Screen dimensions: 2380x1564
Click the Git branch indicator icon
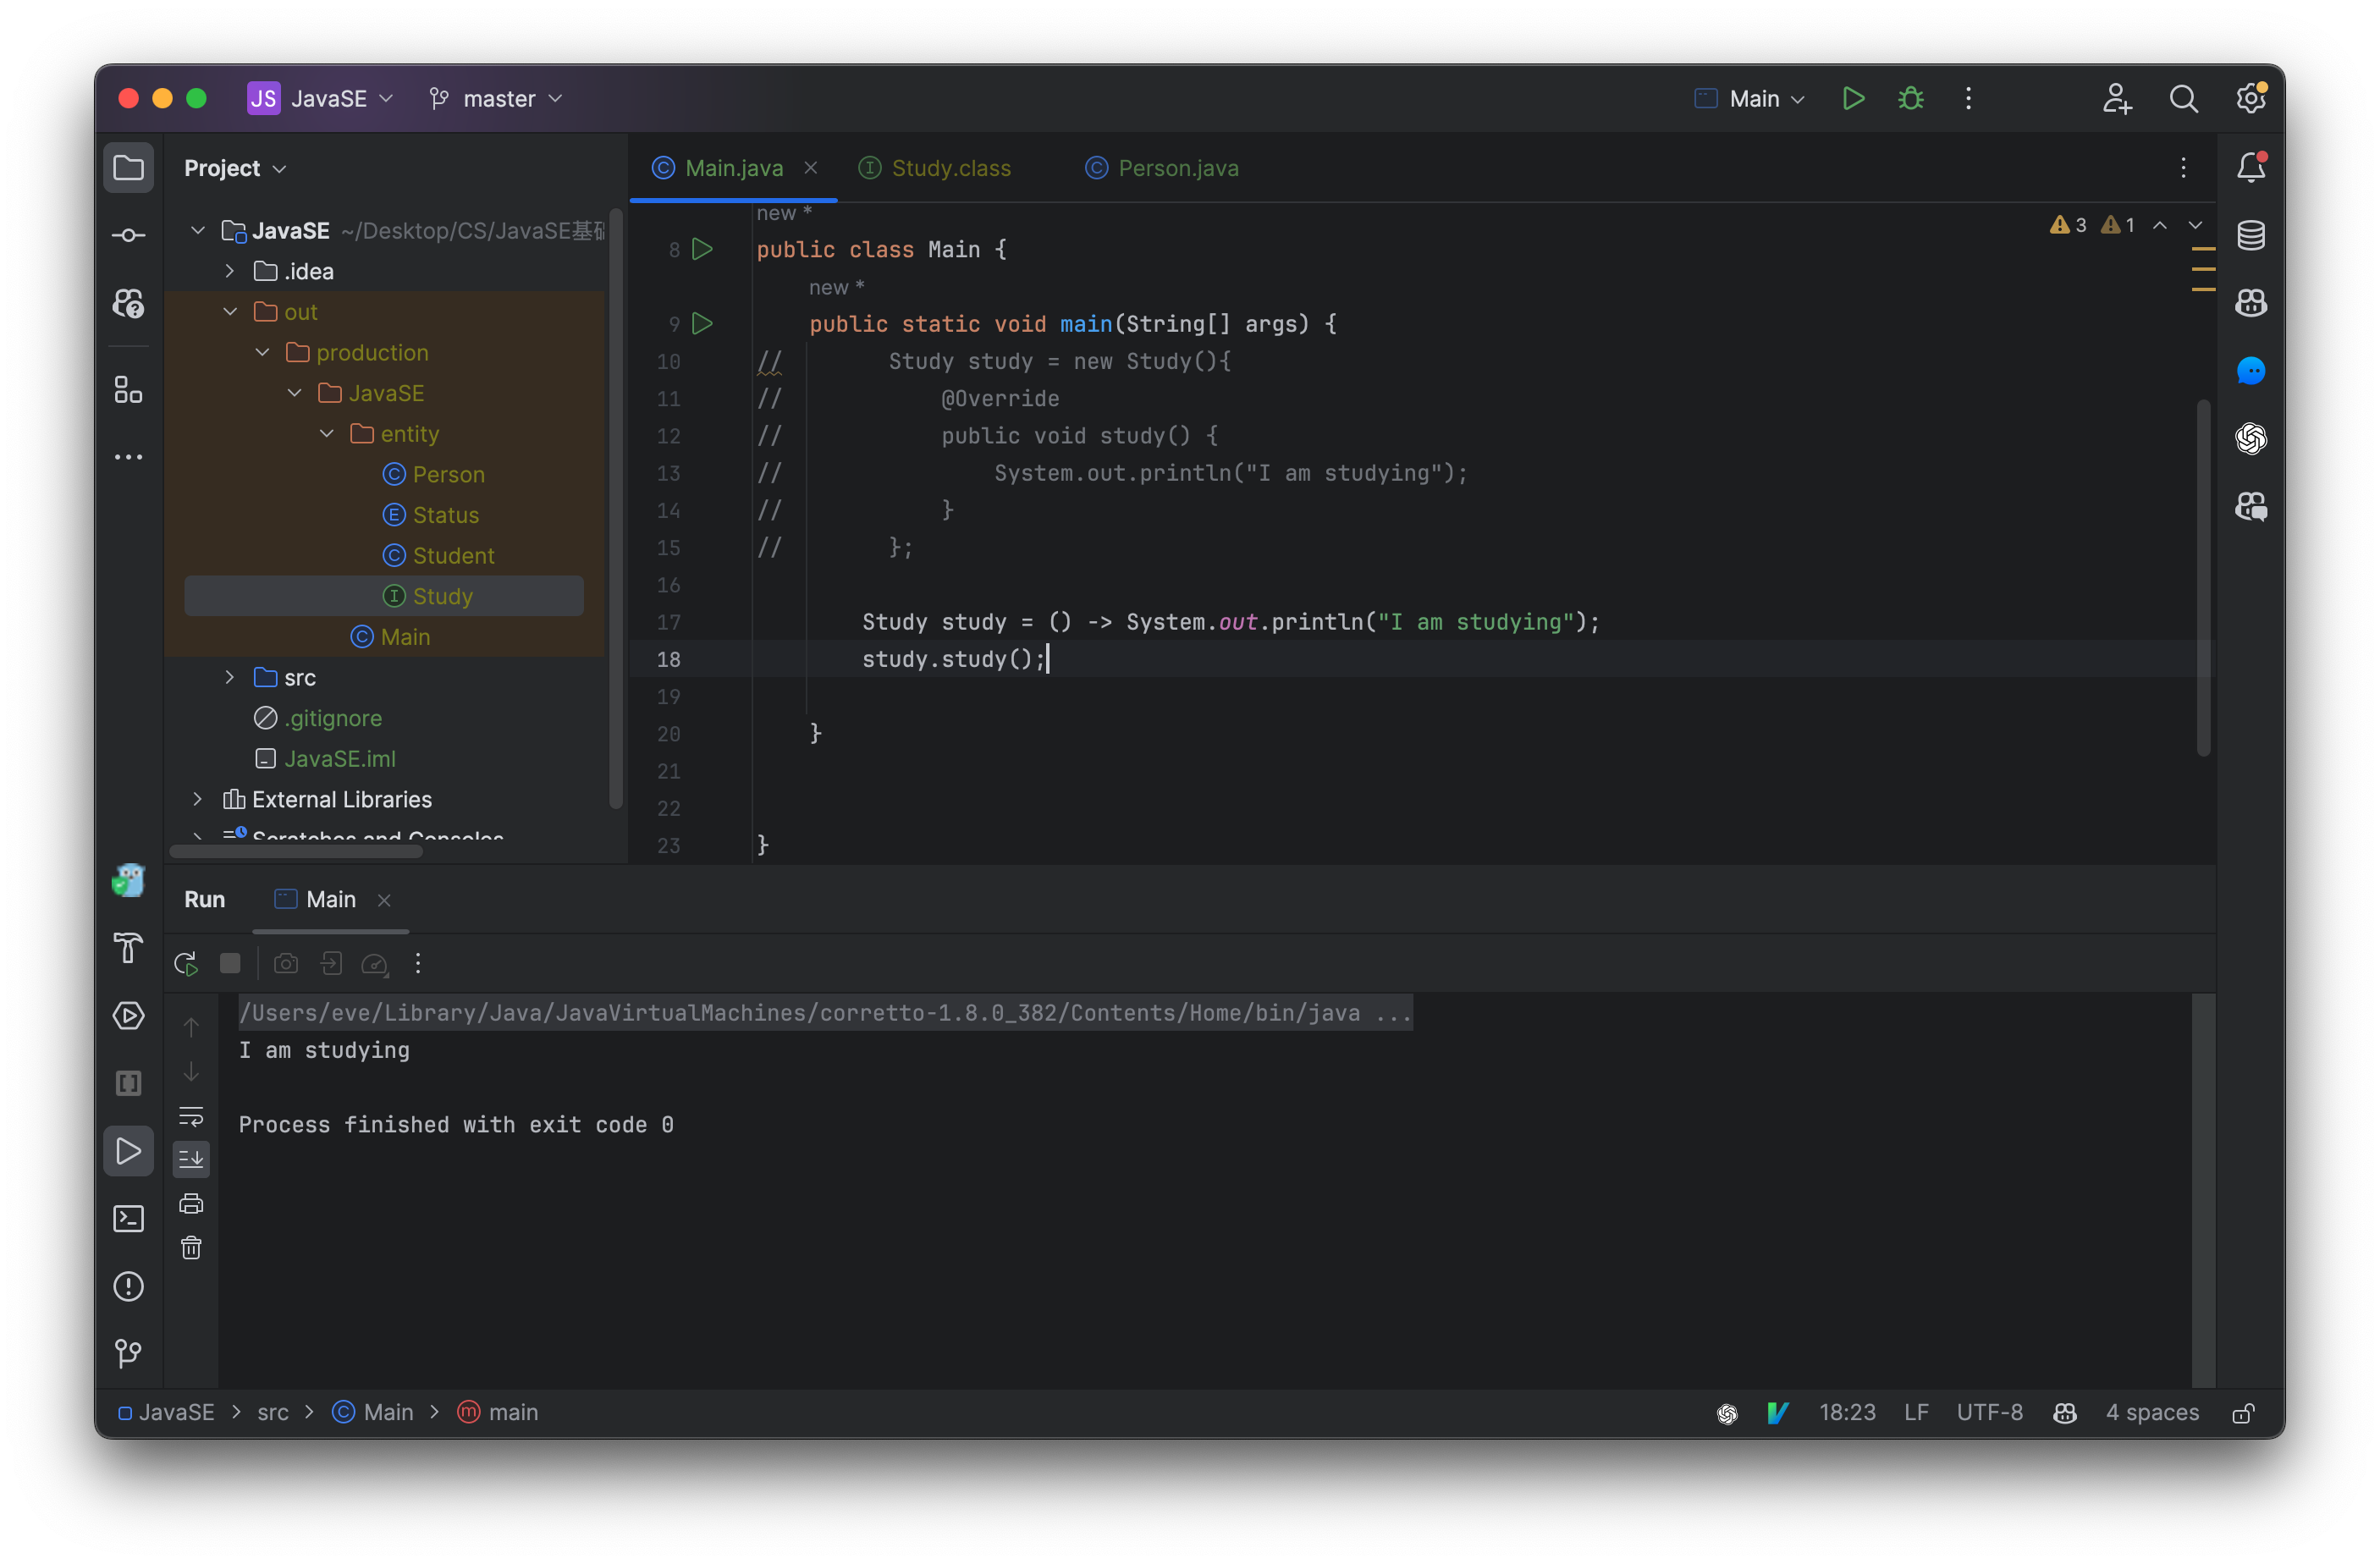coord(442,98)
